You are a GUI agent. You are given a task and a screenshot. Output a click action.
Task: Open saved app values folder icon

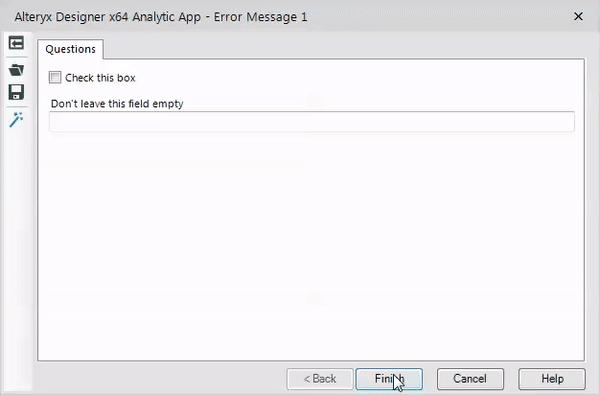click(x=16, y=70)
